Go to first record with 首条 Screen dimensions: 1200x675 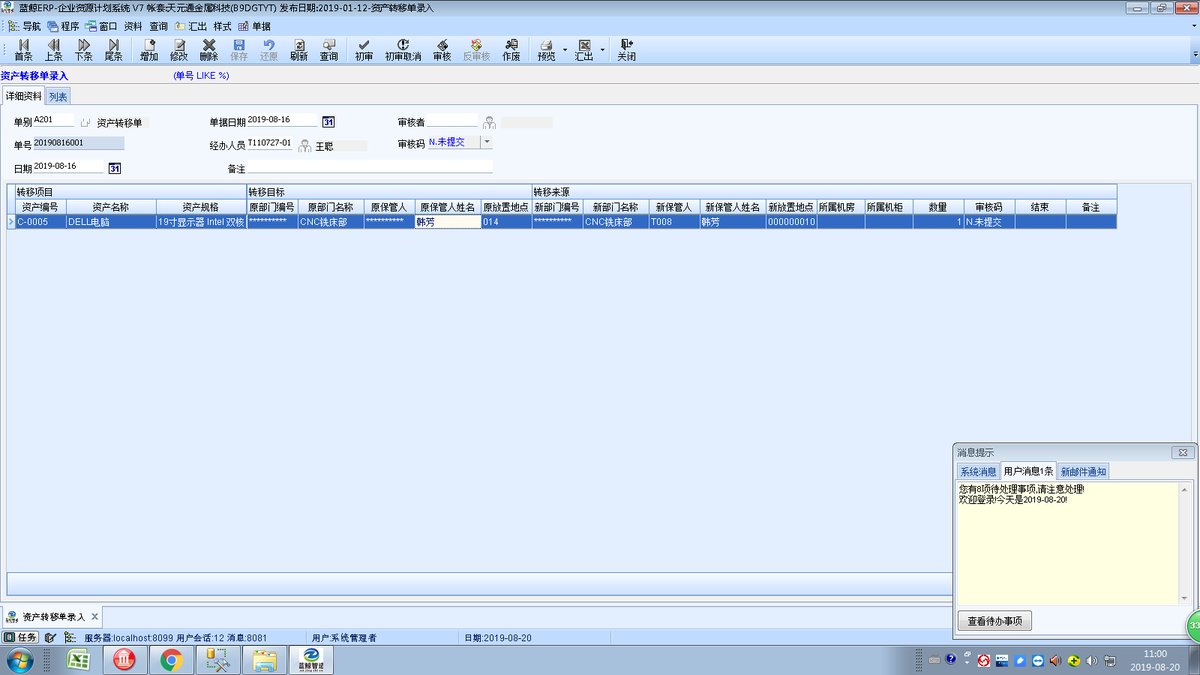click(23, 50)
